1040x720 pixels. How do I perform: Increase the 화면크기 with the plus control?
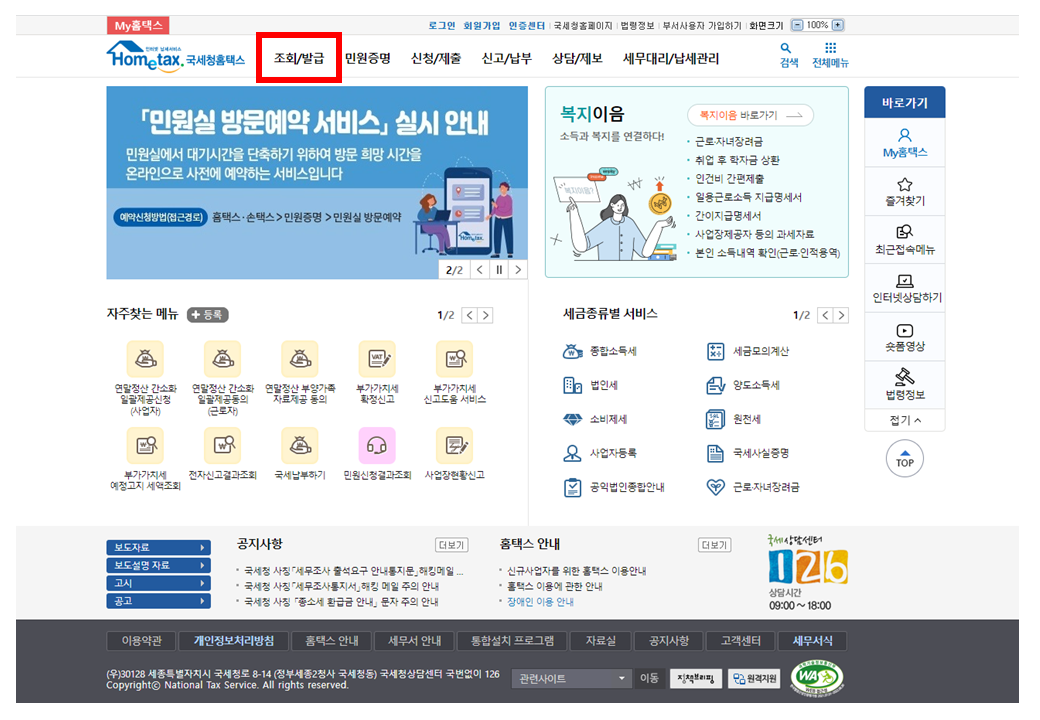pyautogui.click(x=837, y=24)
